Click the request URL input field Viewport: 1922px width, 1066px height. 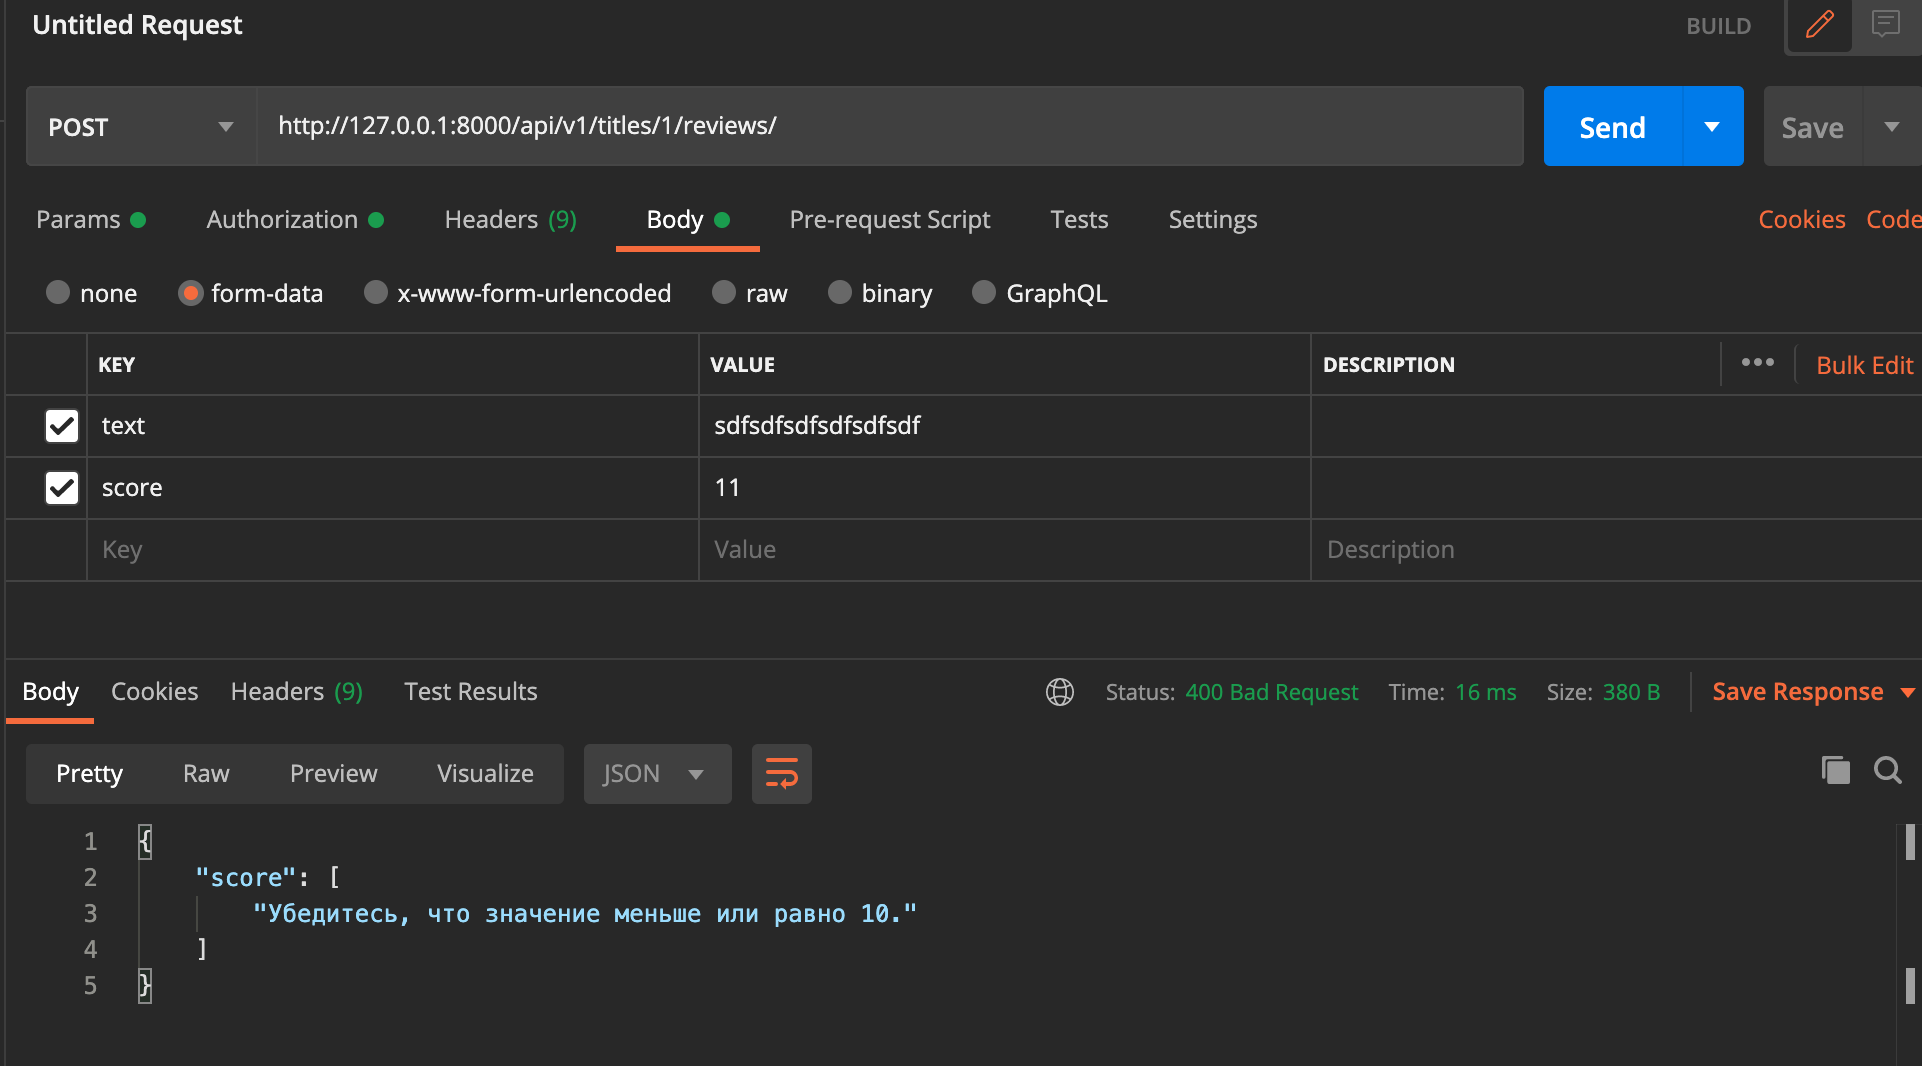tap(890, 126)
